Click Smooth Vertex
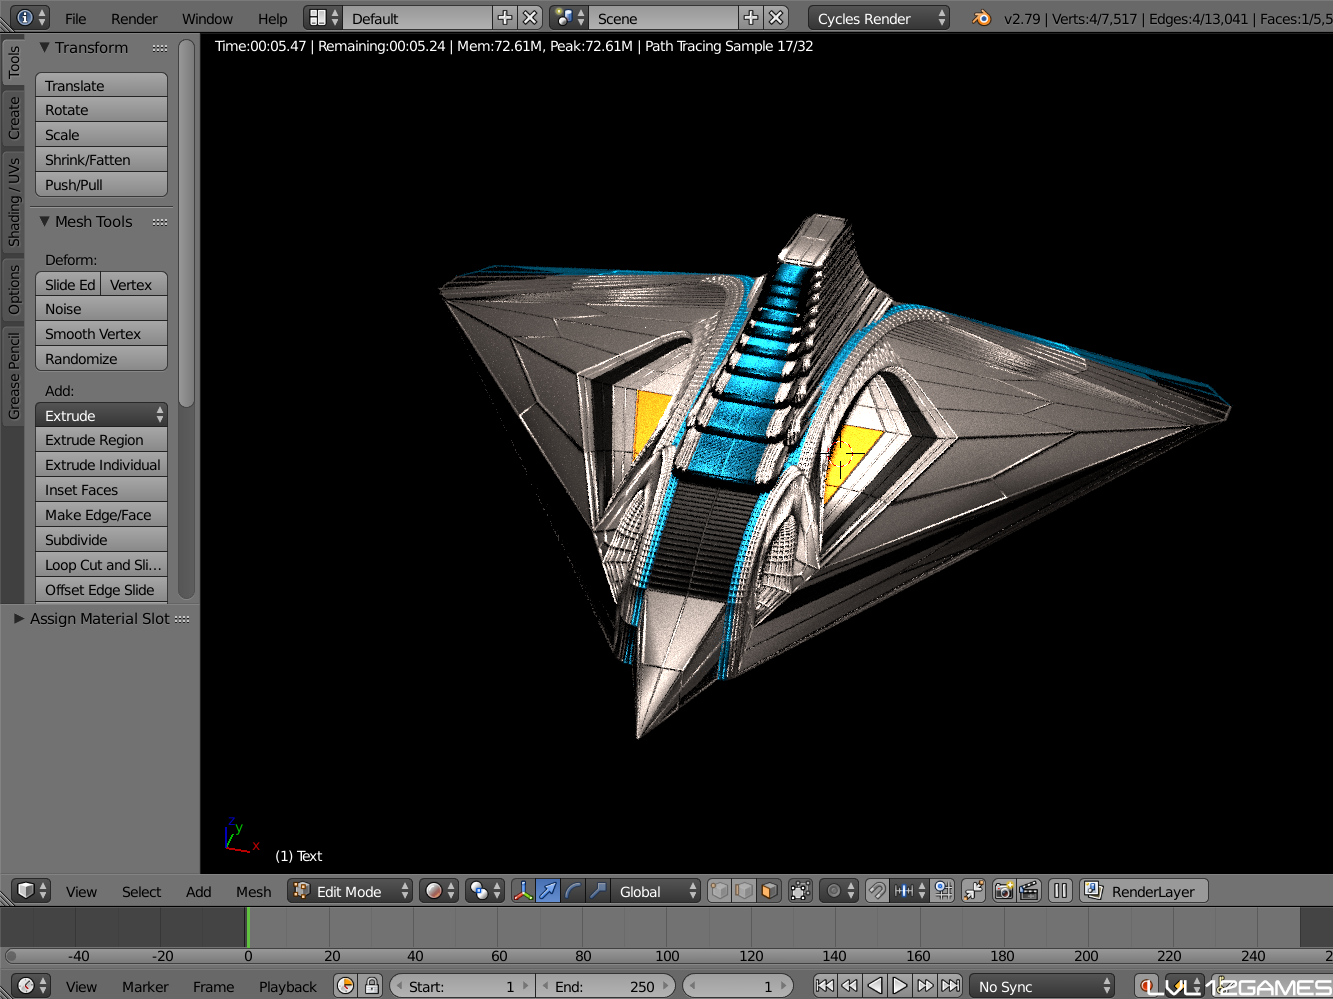 (x=101, y=334)
